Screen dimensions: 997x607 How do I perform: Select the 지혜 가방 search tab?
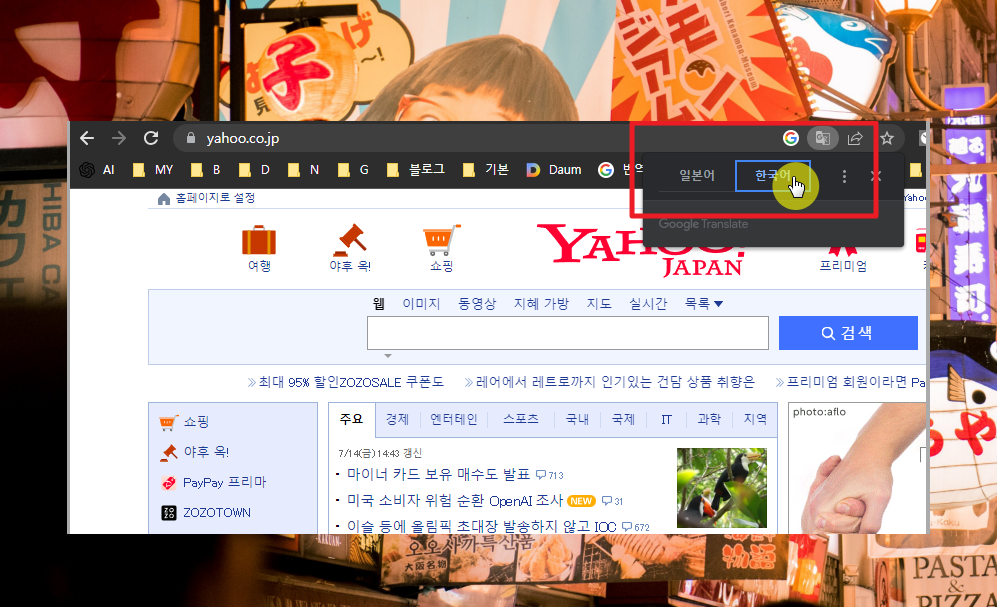tap(541, 304)
